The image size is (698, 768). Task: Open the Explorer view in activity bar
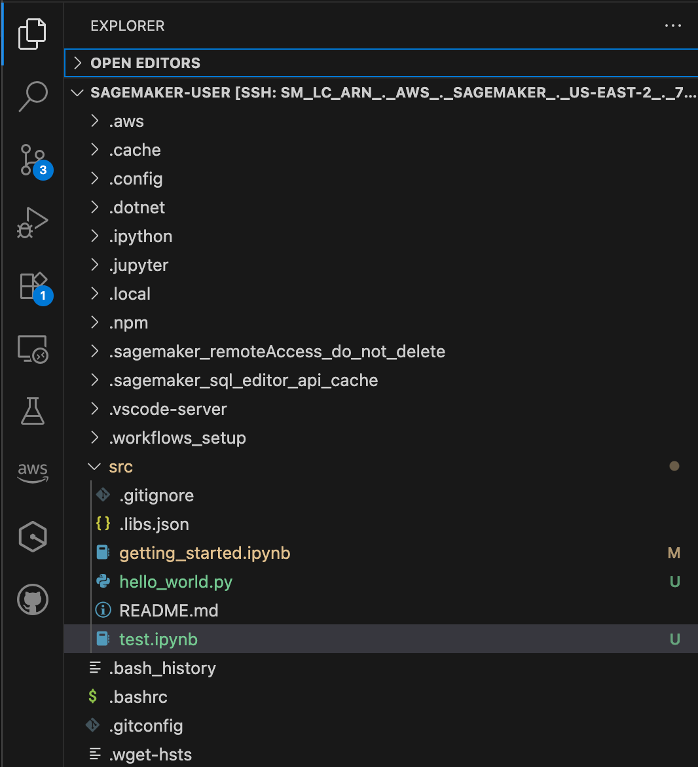point(32,33)
